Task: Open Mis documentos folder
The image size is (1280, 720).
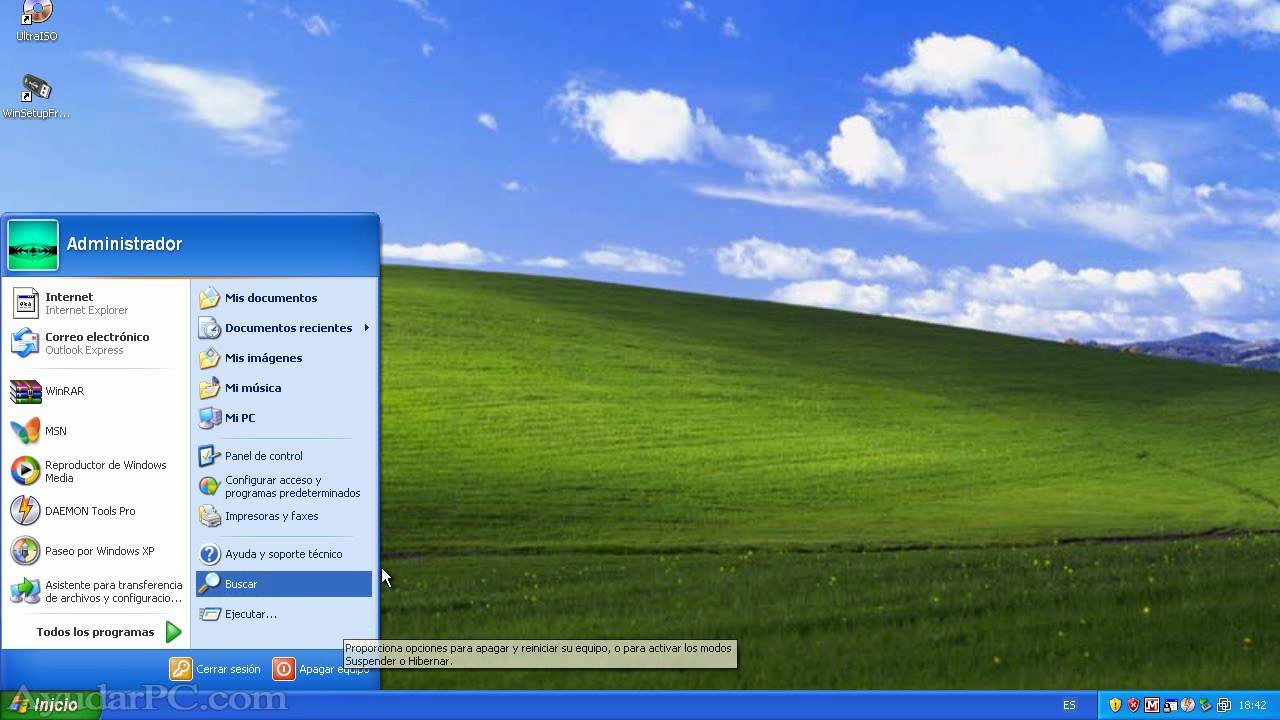Action: [x=284, y=298]
